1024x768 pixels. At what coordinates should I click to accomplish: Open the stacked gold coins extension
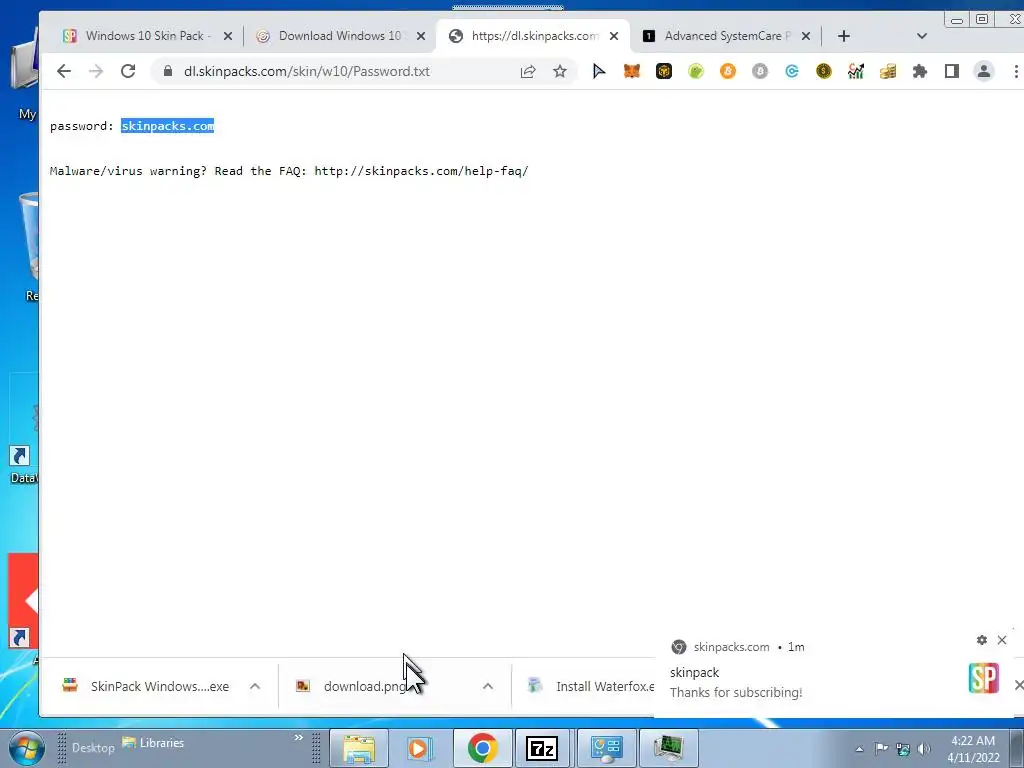(x=888, y=71)
